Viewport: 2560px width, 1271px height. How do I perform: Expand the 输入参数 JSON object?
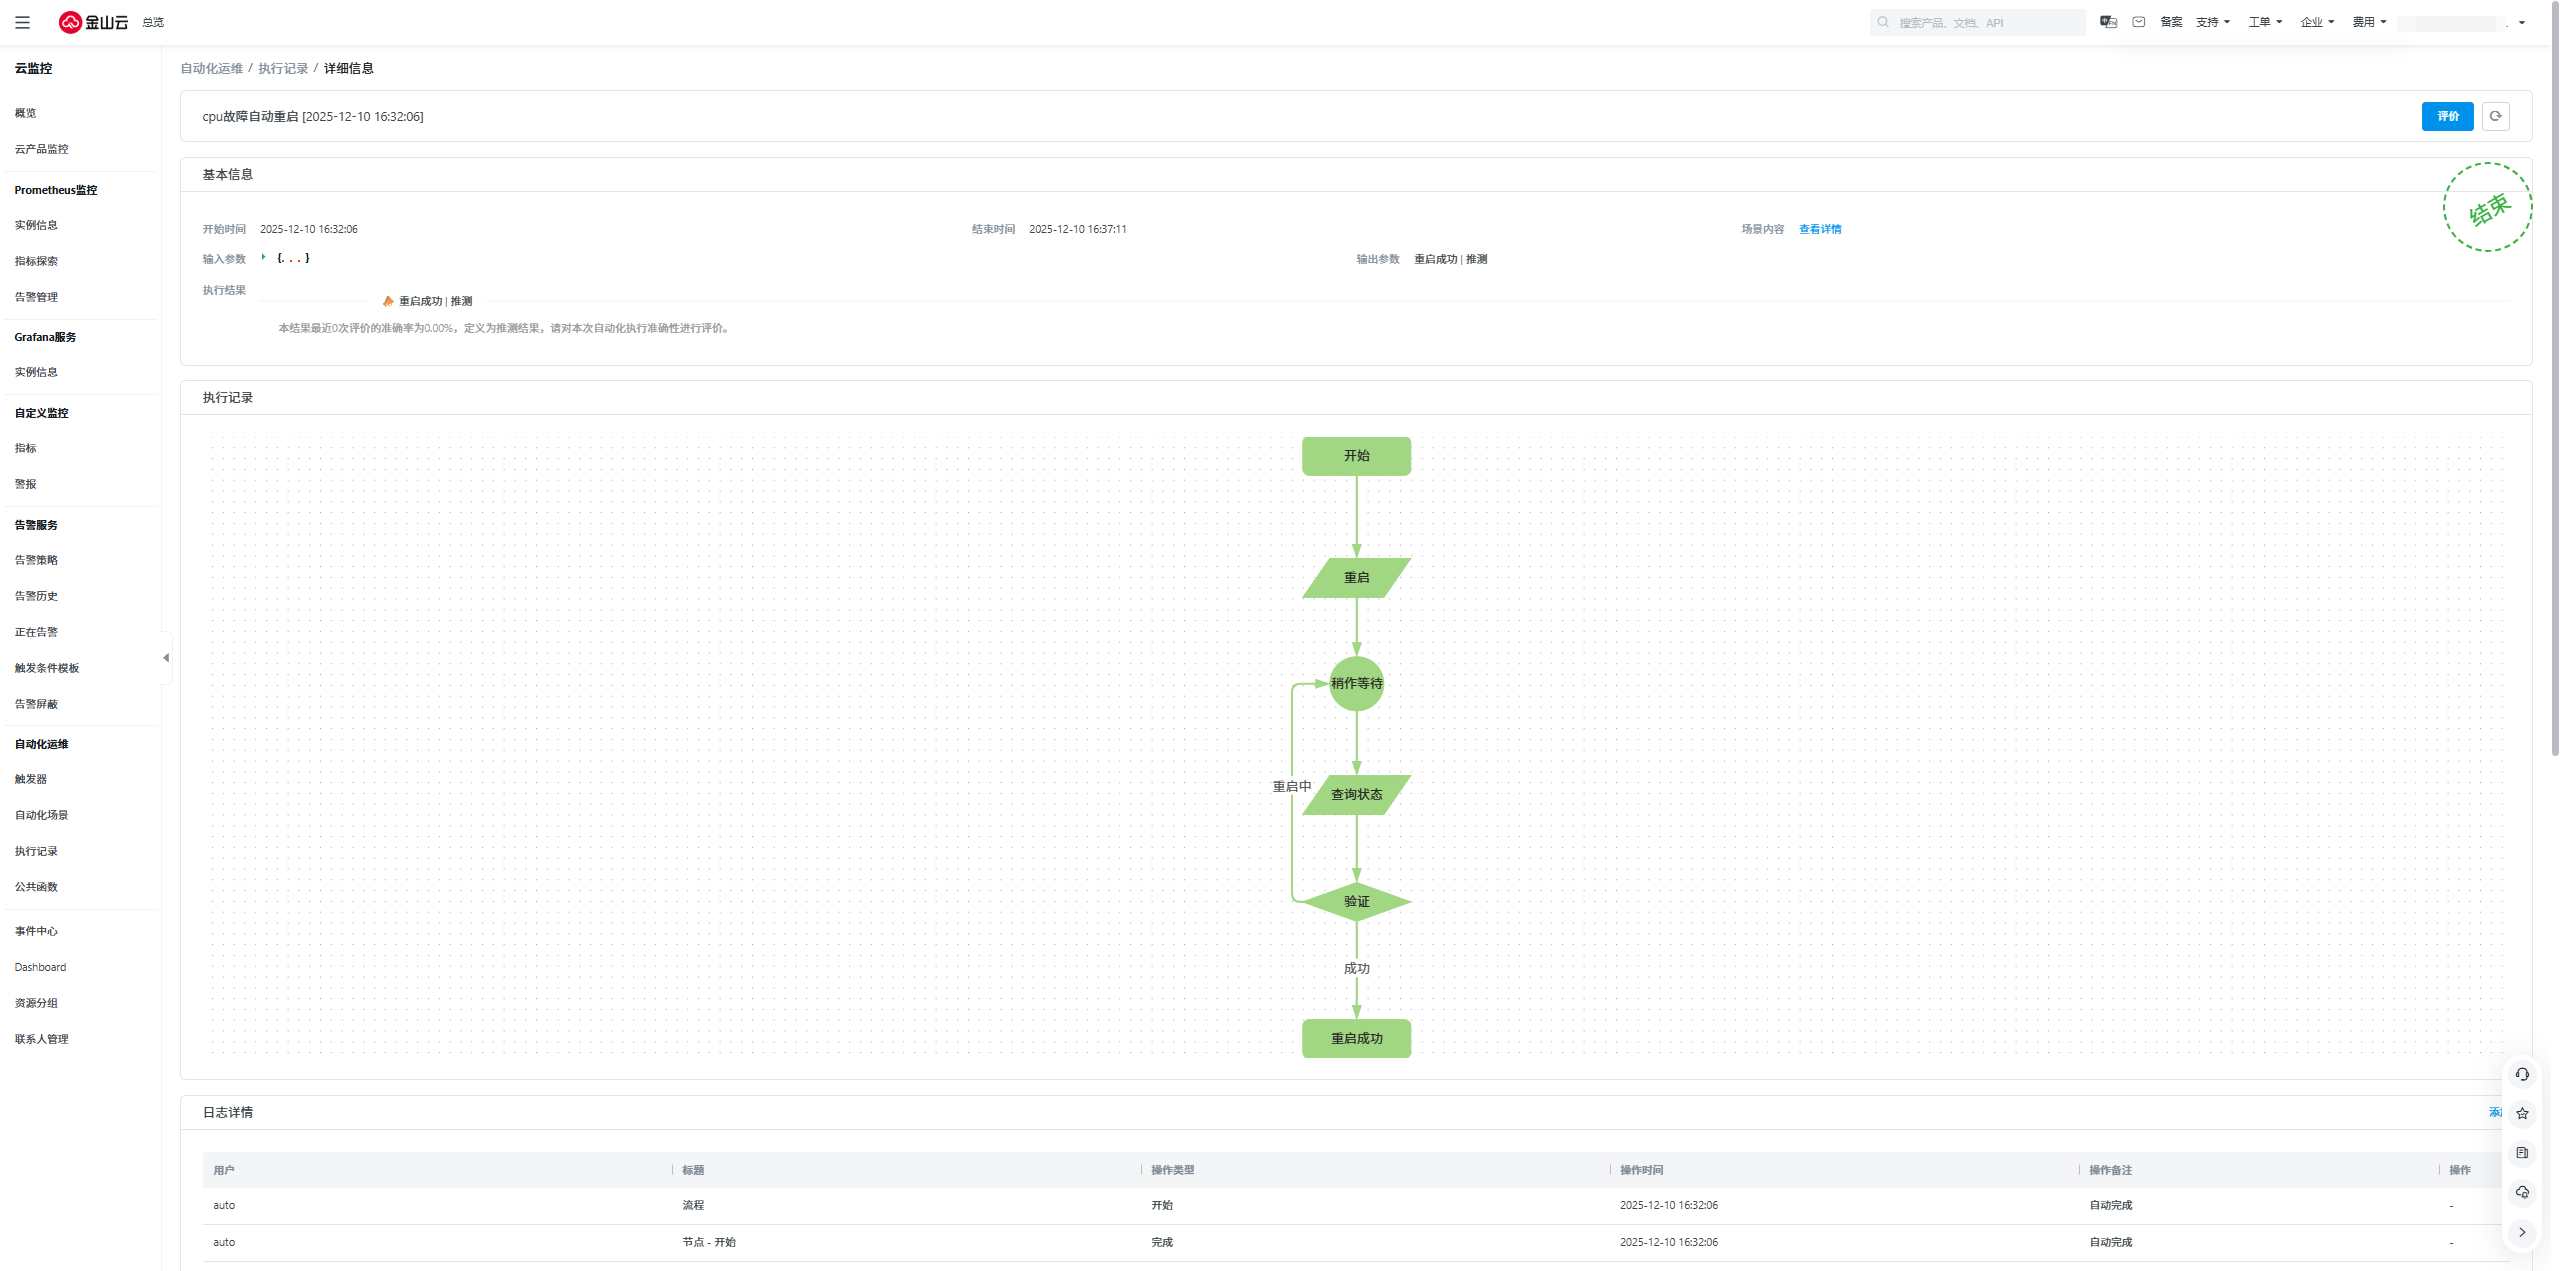[264, 258]
